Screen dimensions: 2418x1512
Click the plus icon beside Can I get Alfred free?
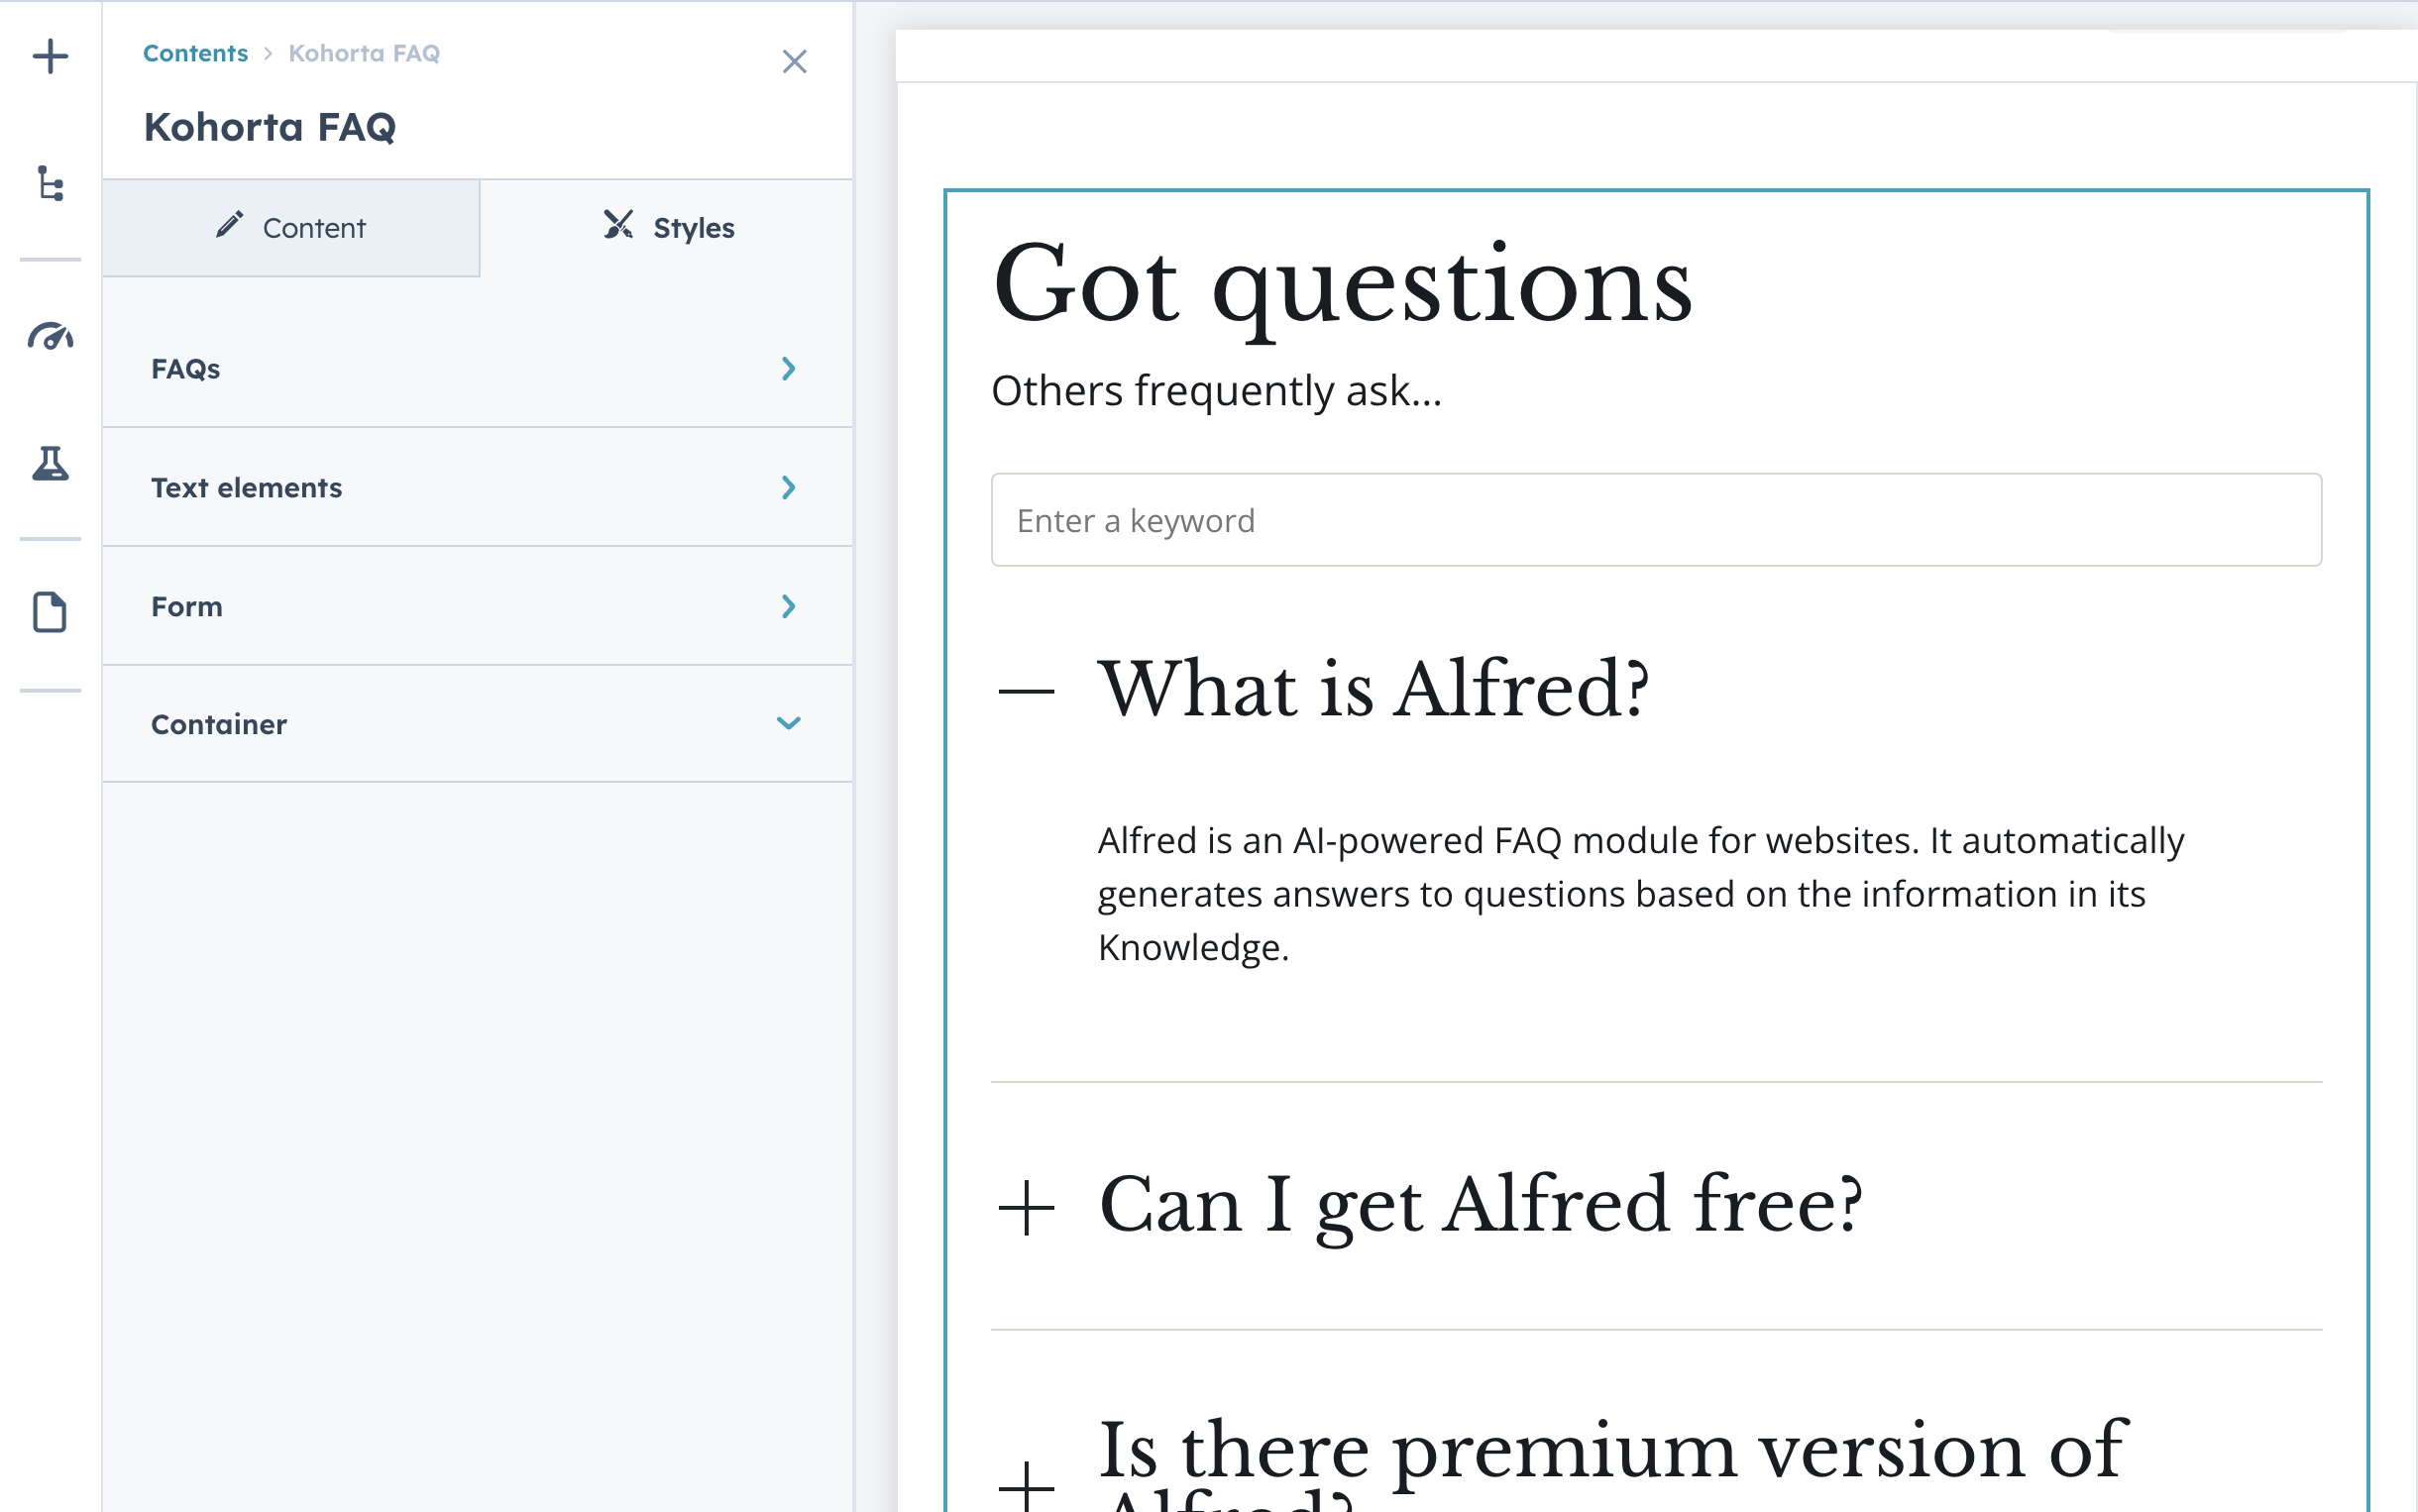(1026, 1208)
